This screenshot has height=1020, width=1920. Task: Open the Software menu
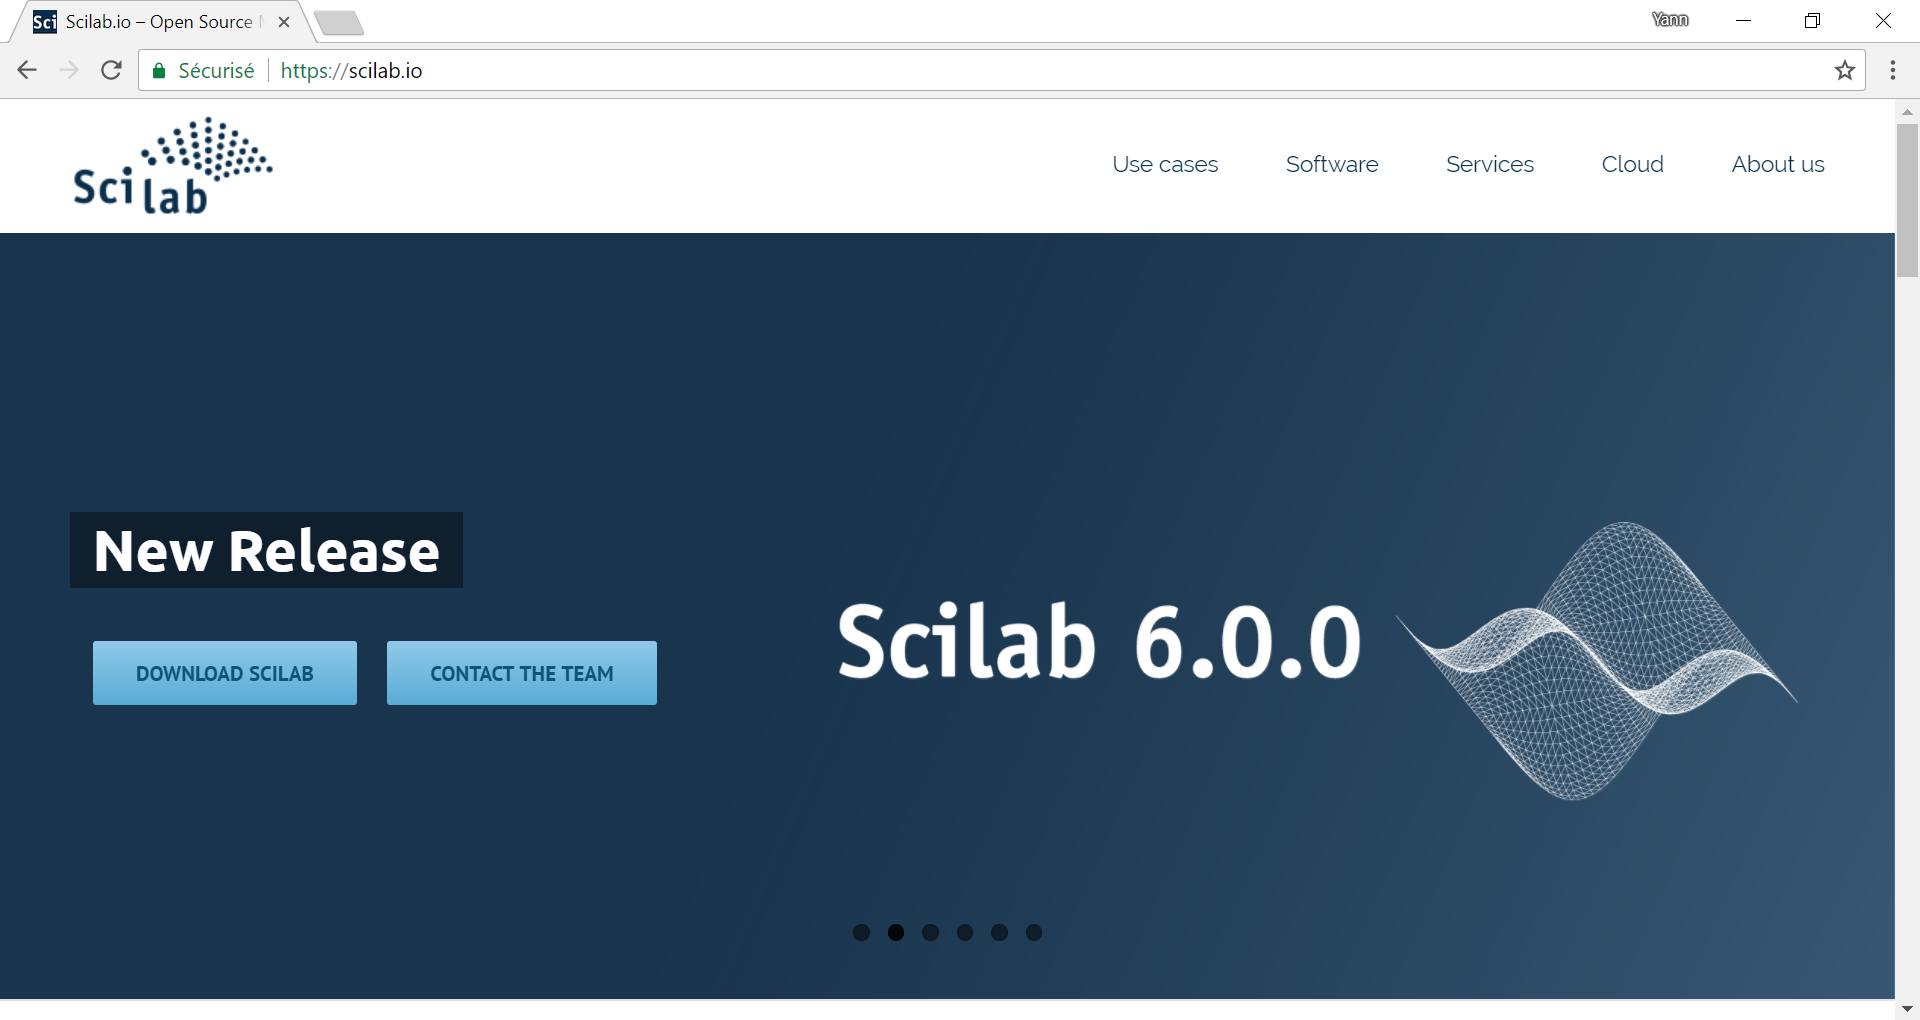click(x=1332, y=164)
